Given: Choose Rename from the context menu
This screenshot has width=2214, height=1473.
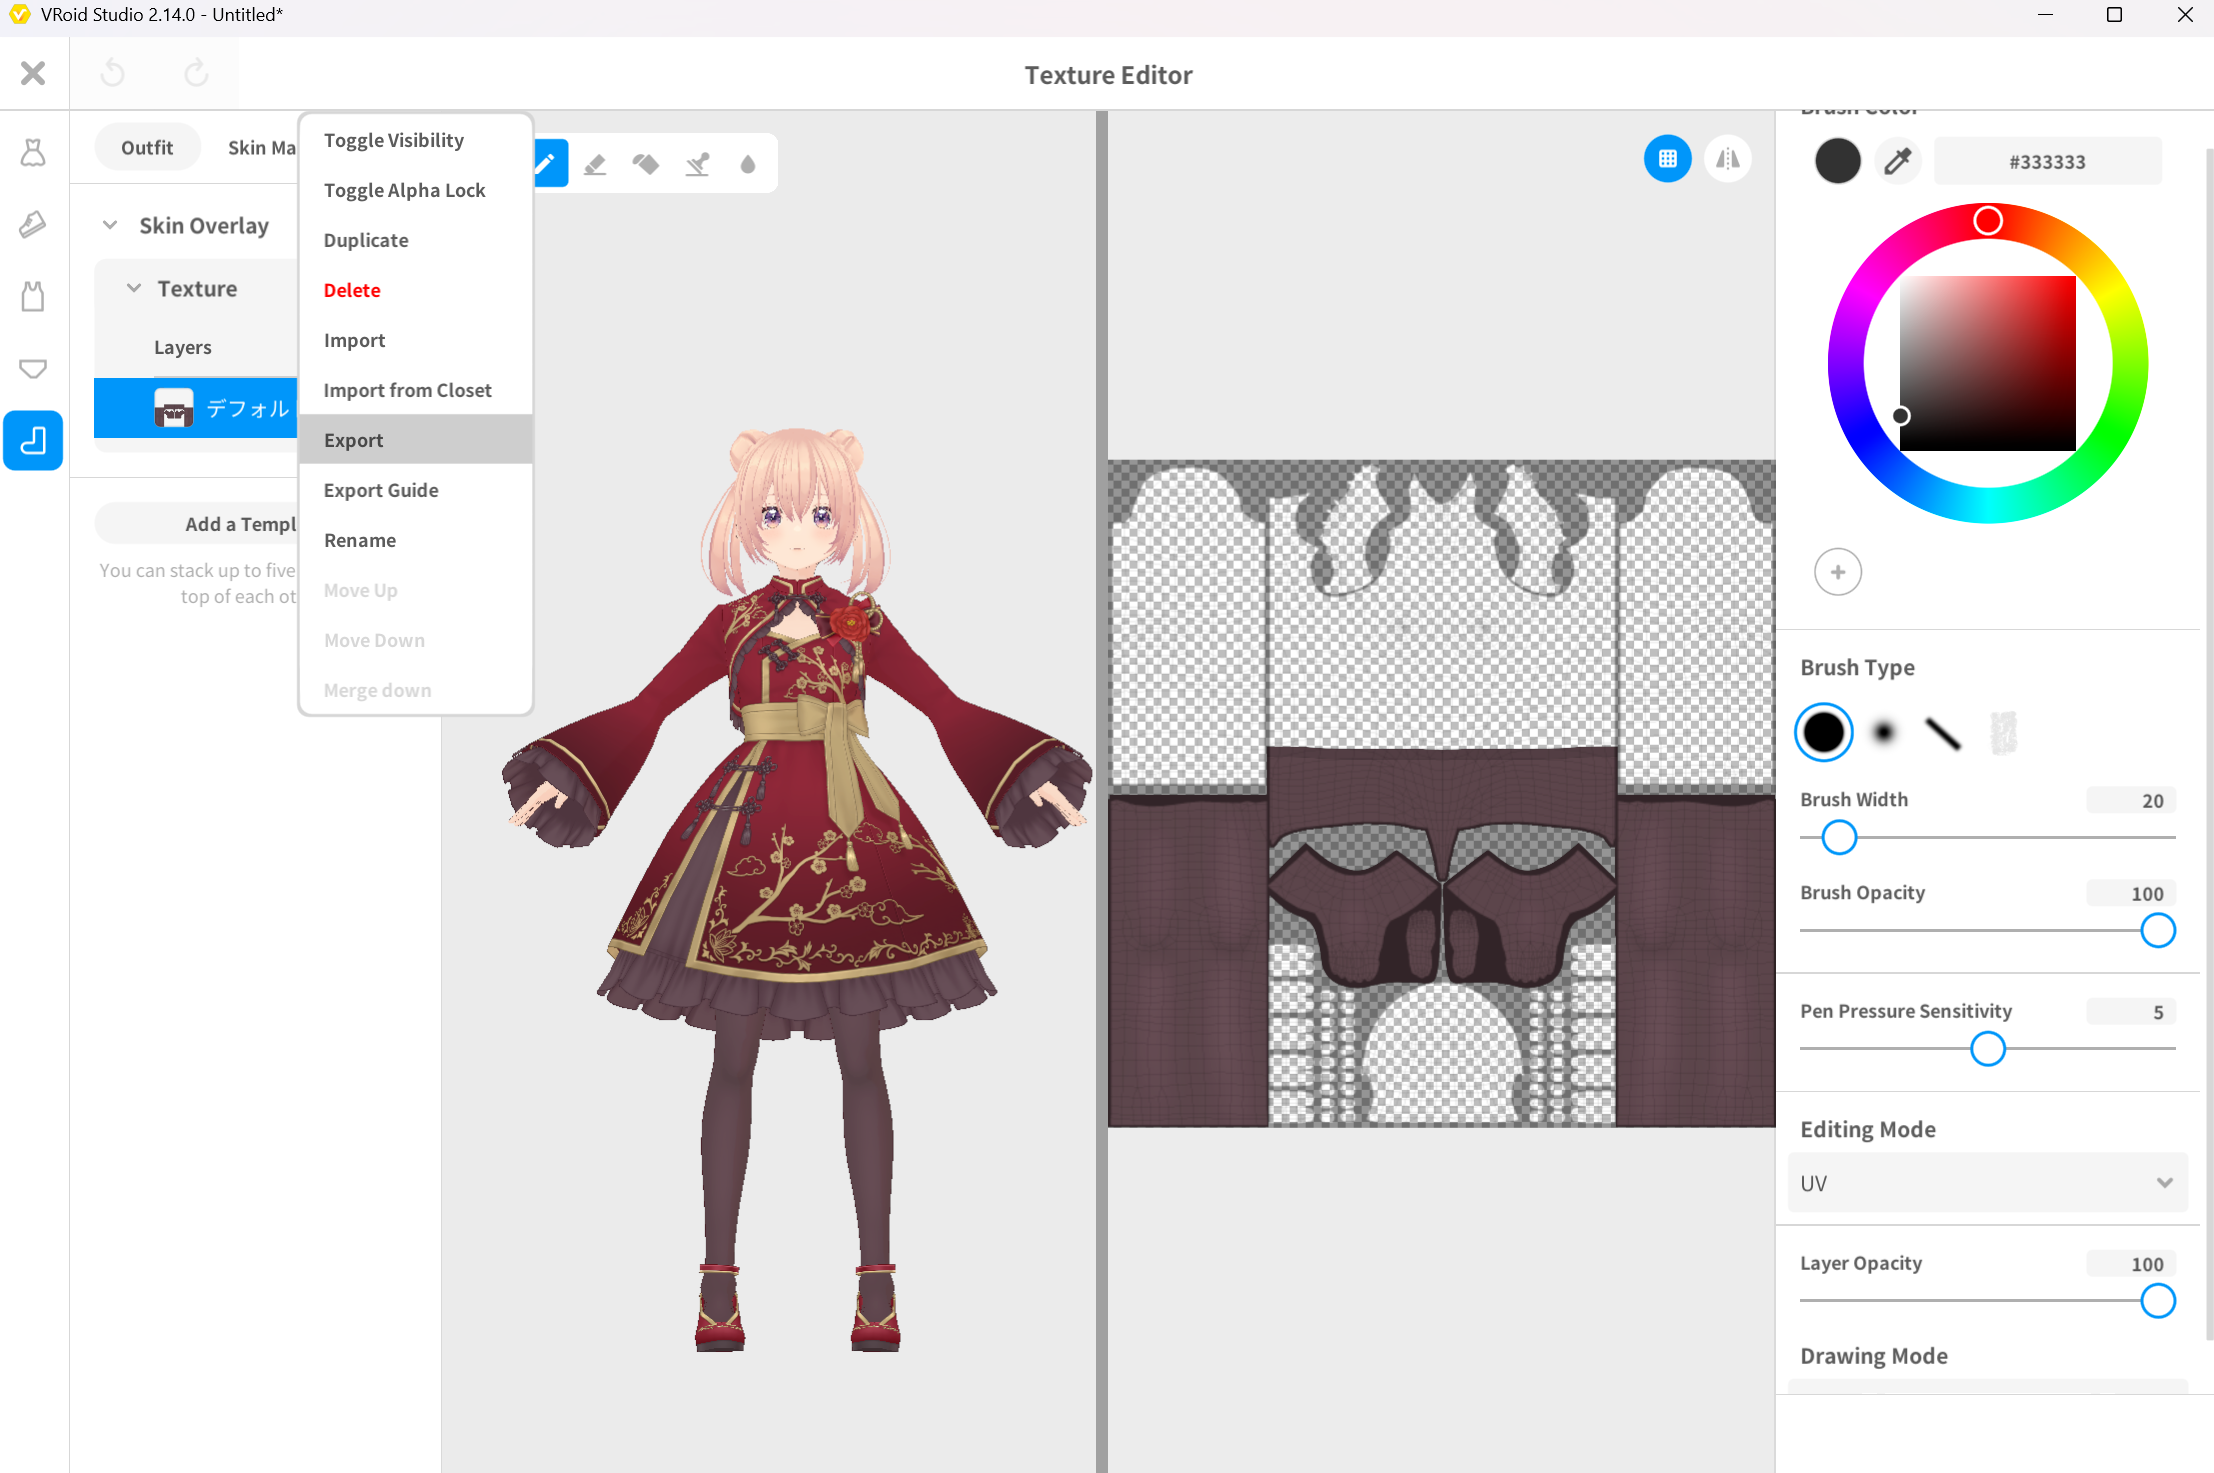Looking at the screenshot, I should (415, 540).
